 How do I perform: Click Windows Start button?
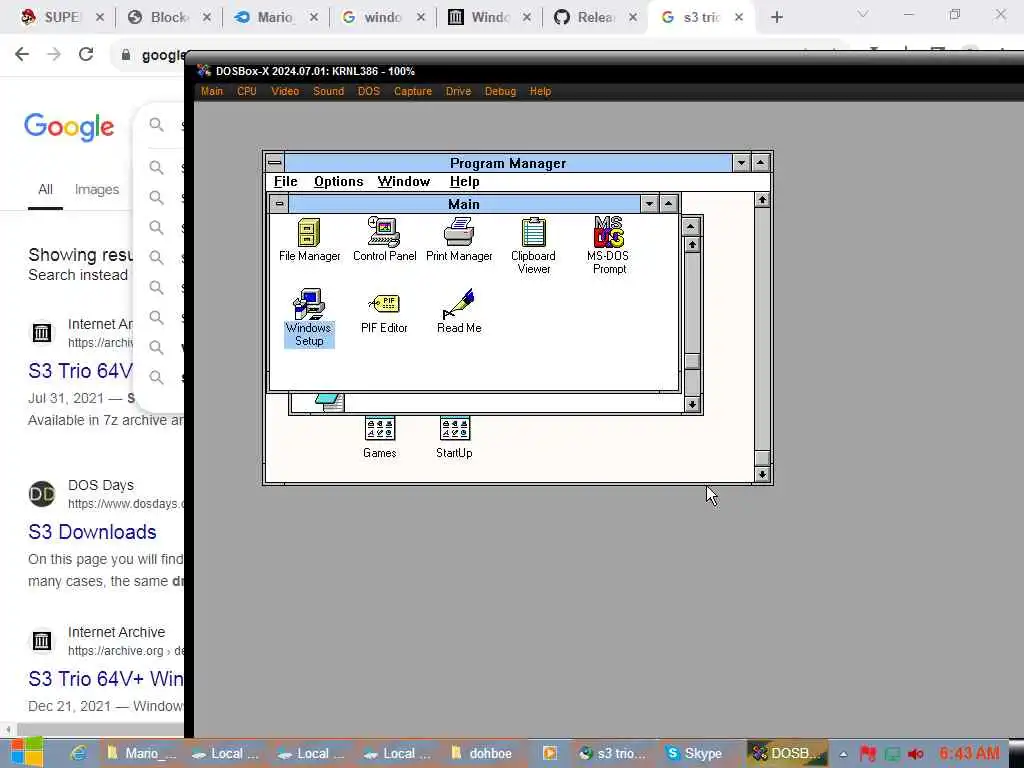tap(26, 753)
